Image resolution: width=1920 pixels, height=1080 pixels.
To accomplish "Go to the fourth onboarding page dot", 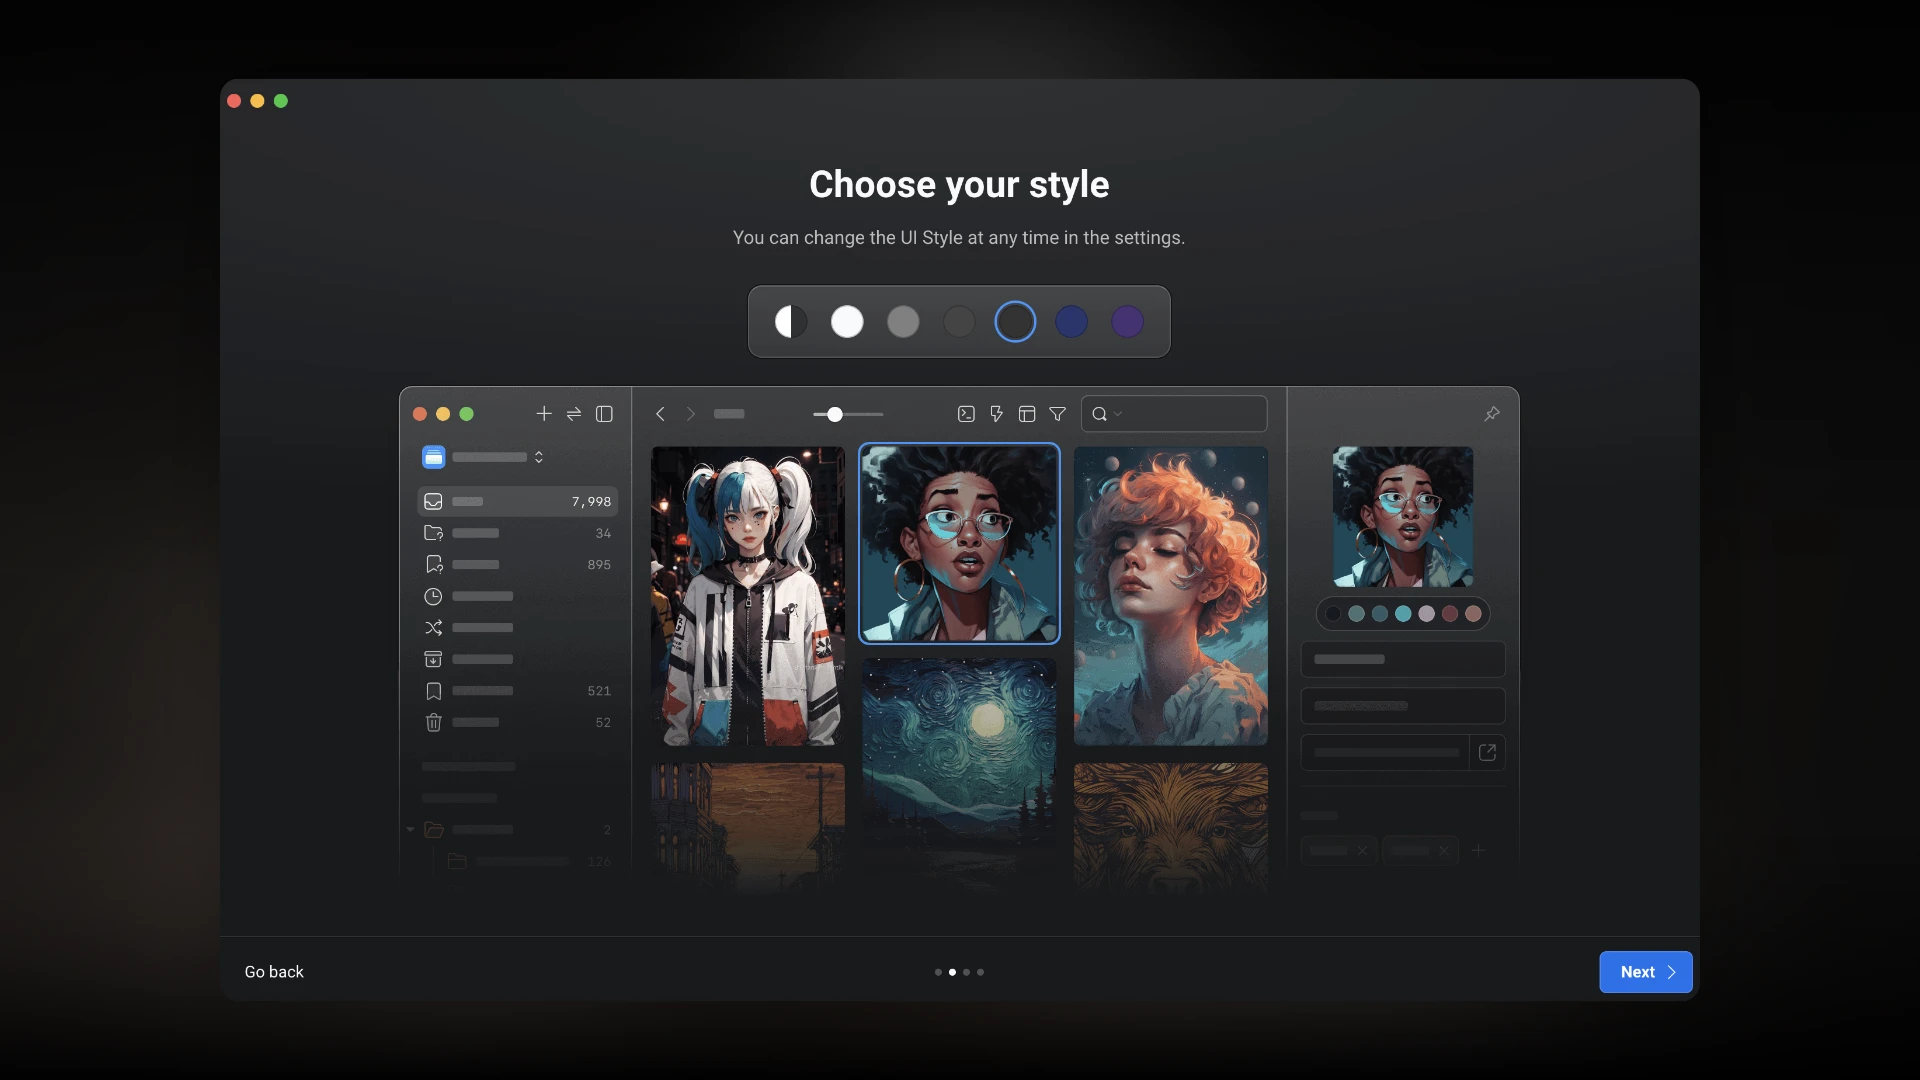I will click(980, 972).
